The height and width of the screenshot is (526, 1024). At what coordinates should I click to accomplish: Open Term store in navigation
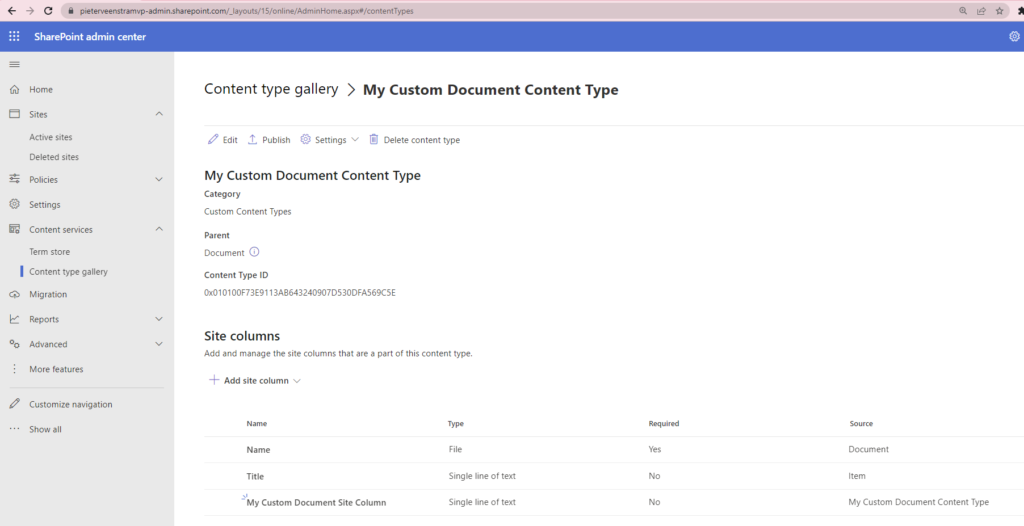(x=50, y=252)
